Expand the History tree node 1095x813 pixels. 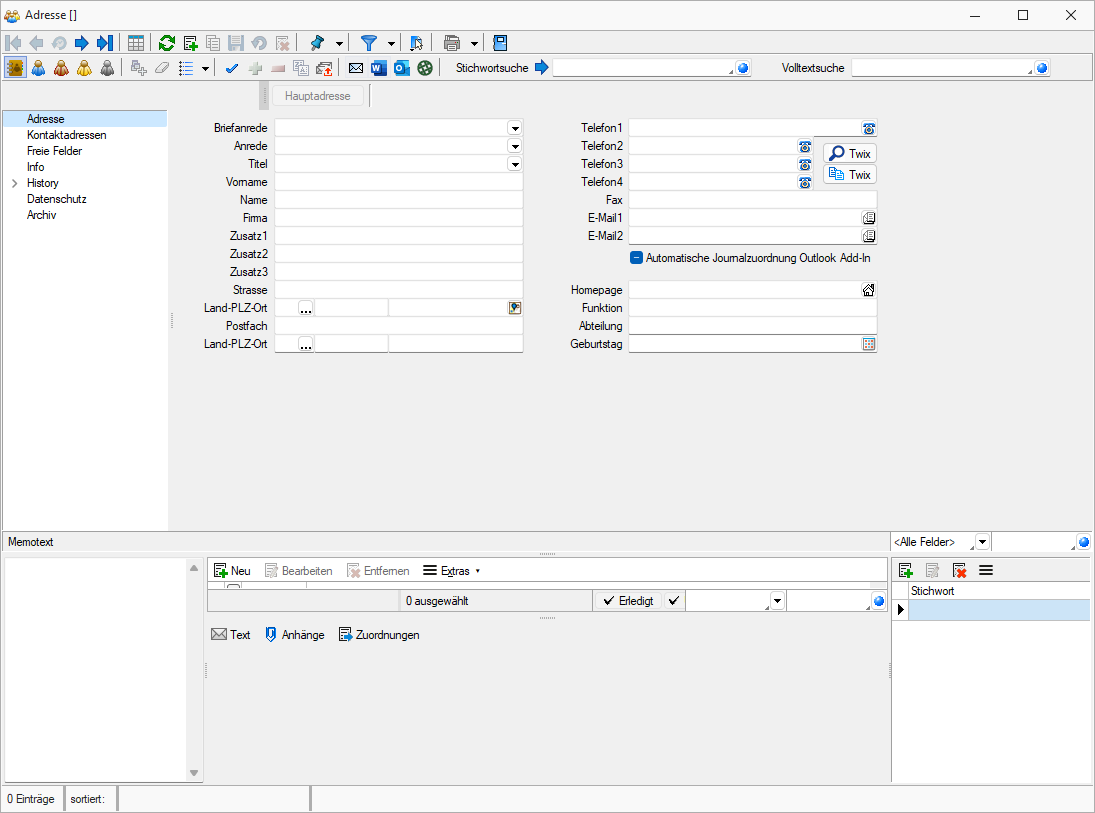pos(14,184)
